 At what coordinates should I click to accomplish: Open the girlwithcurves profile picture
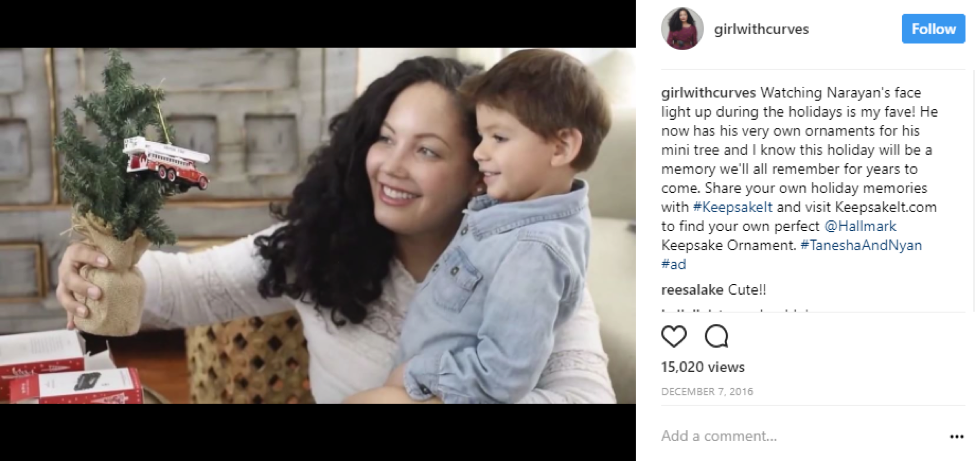tap(682, 29)
